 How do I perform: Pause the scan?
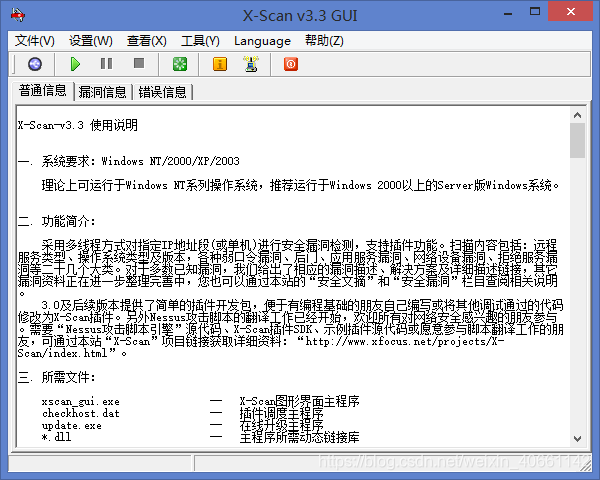[106, 64]
